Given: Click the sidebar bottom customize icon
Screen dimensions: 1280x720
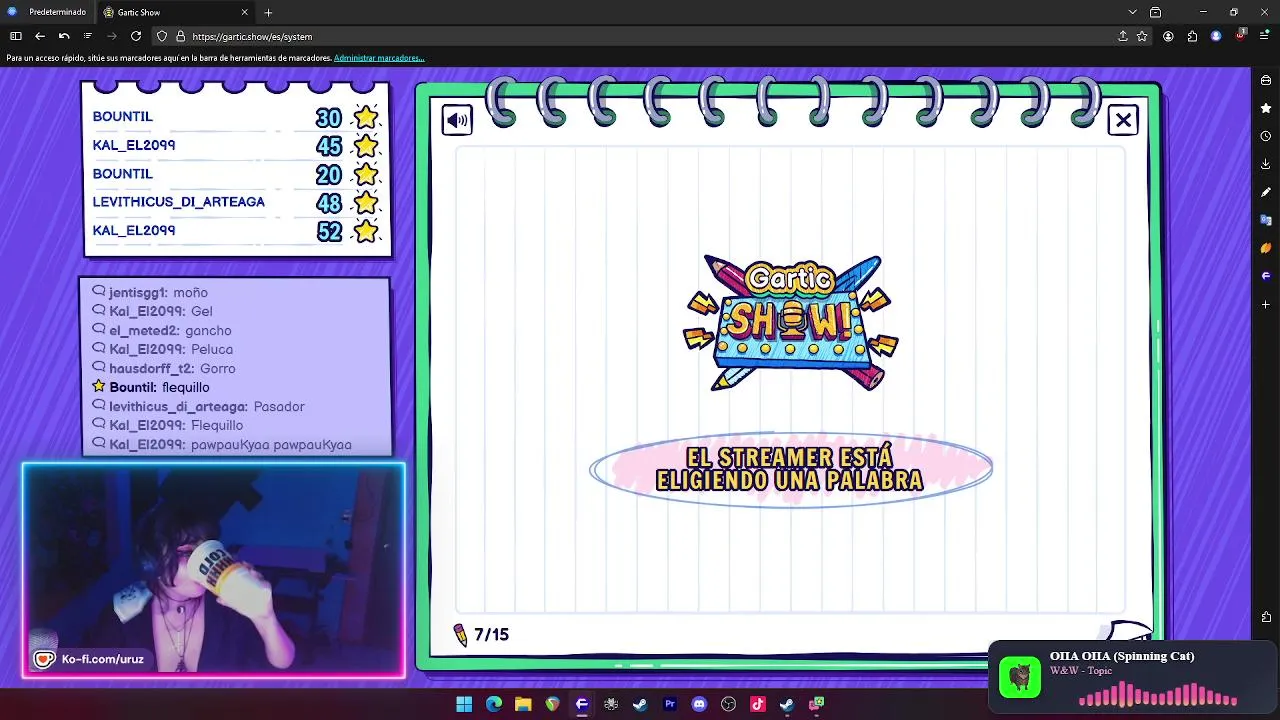Looking at the screenshot, I should (x=1266, y=617).
